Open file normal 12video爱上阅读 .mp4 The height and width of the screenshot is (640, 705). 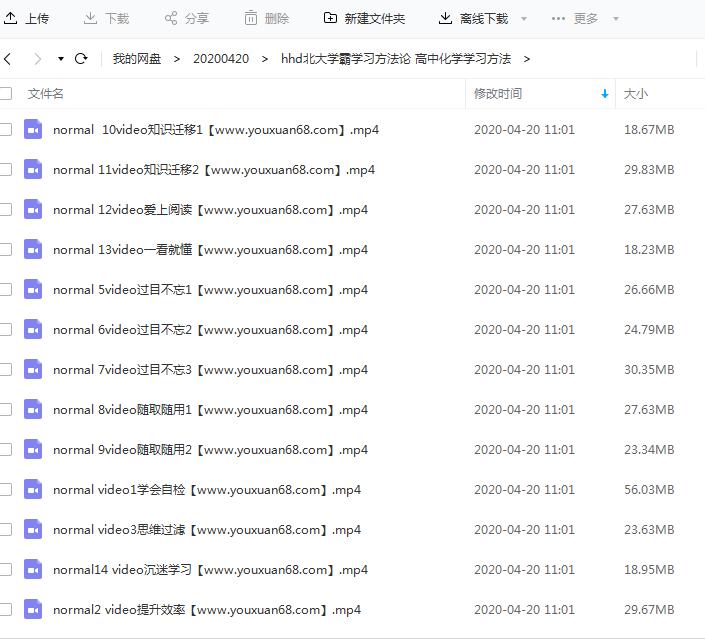pos(210,210)
